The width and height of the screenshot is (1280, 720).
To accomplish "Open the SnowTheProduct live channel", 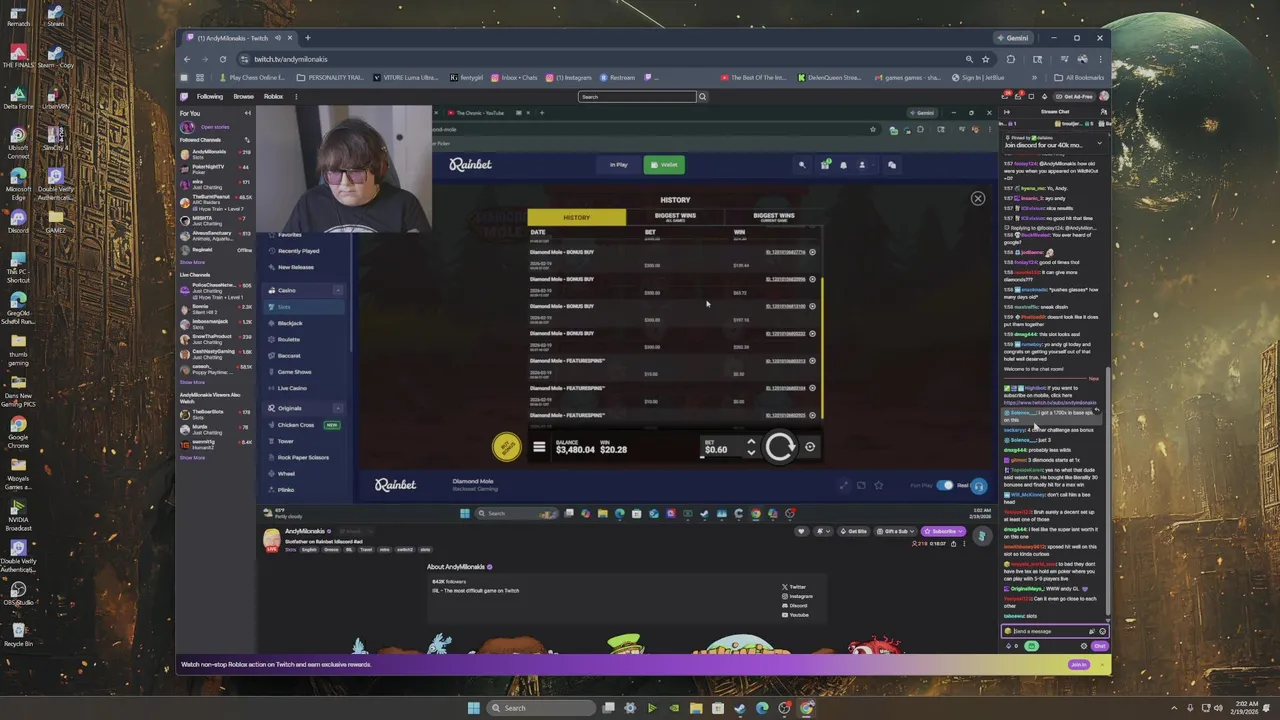I will [x=215, y=339].
